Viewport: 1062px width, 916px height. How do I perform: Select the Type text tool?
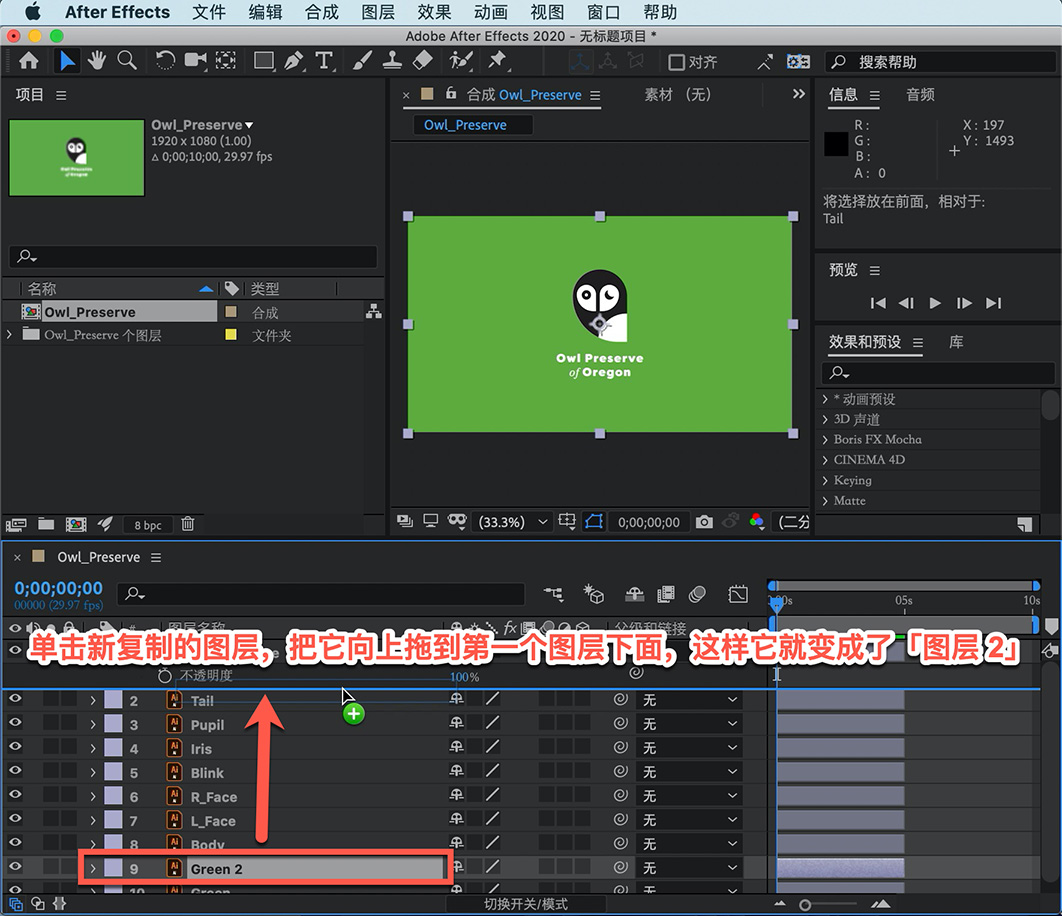(x=324, y=61)
